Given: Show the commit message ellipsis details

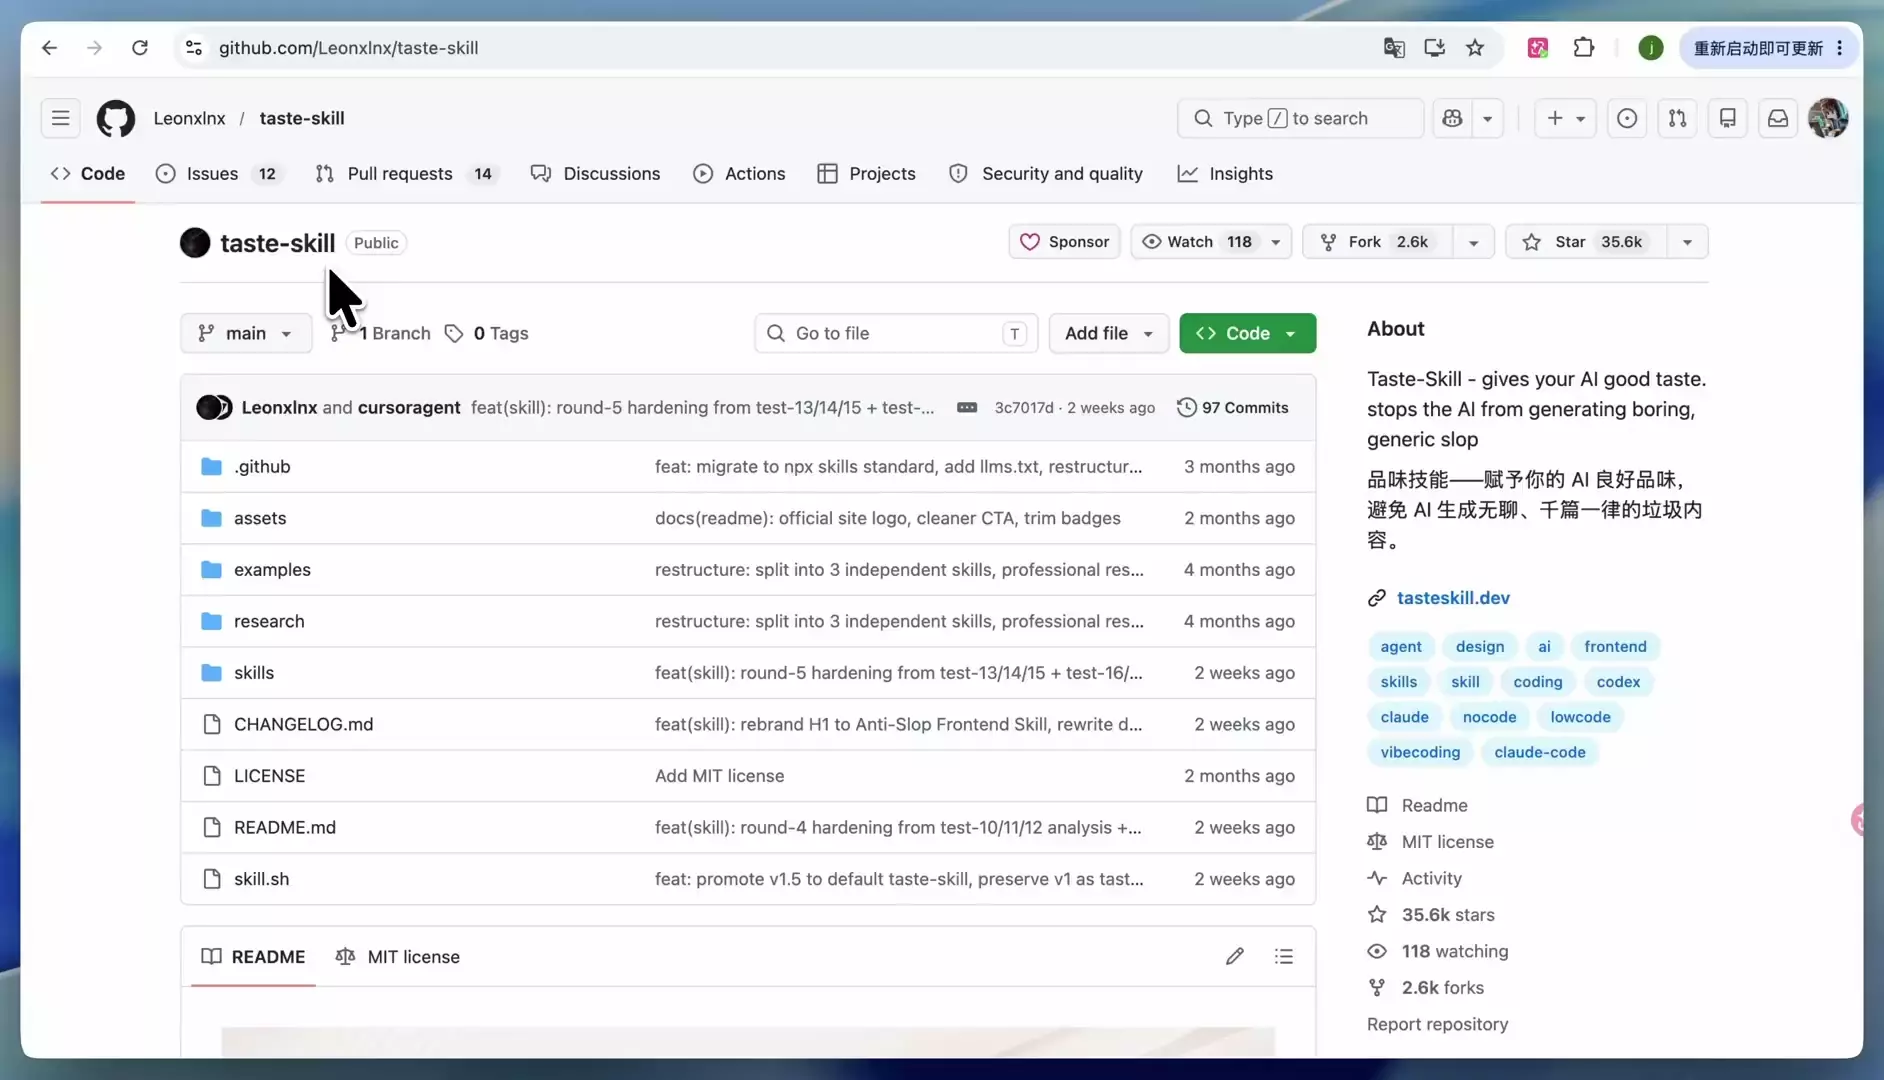Looking at the screenshot, I should (x=967, y=408).
